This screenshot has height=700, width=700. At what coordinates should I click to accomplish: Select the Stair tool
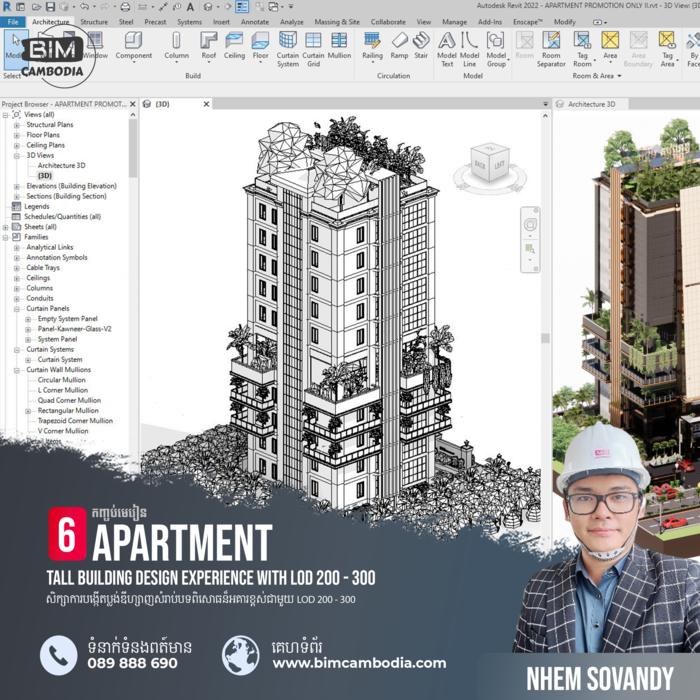pos(421,47)
